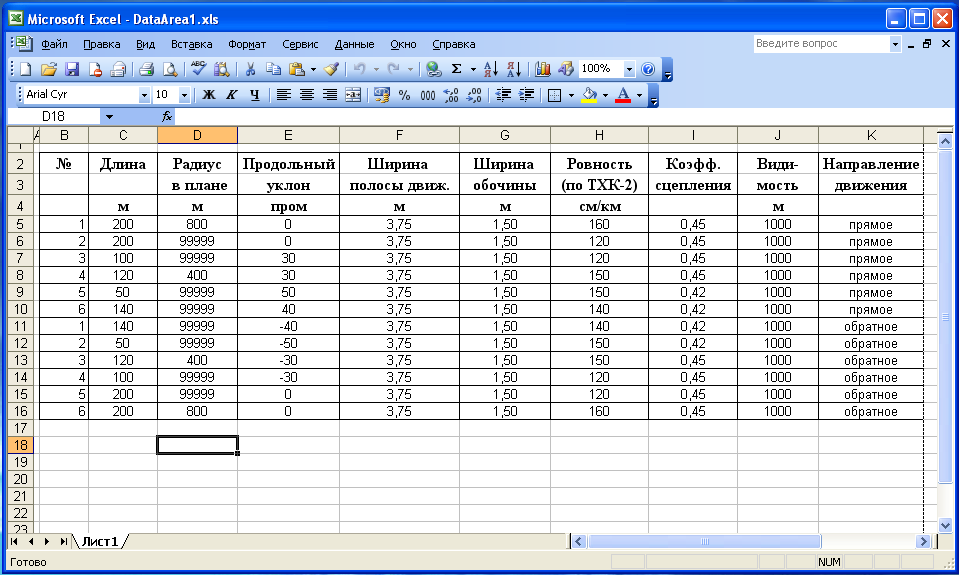The width and height of the screenshot is (959, 575).
Task: Open the Fill Color yellow bucket
Action: [x=589, y=95]
